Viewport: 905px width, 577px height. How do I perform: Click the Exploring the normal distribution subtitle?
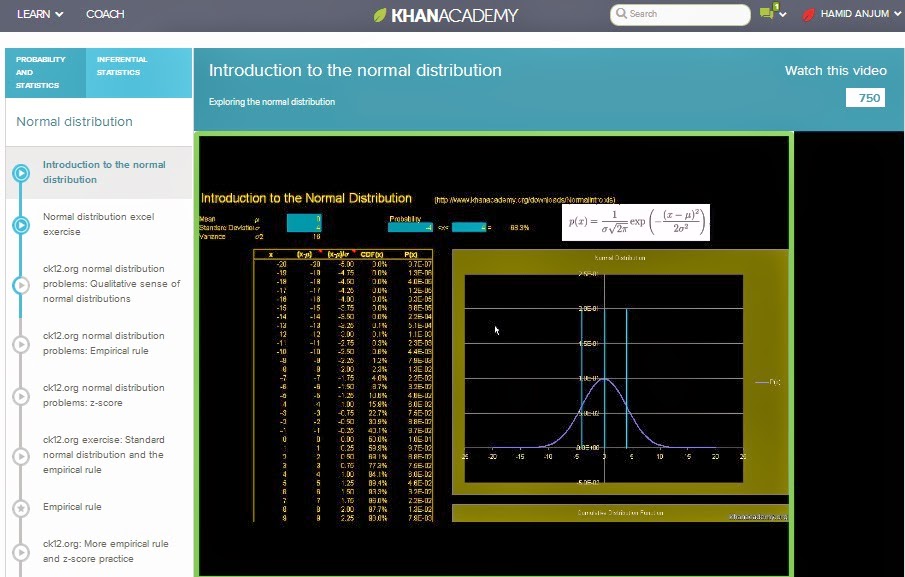pos(272,102)
